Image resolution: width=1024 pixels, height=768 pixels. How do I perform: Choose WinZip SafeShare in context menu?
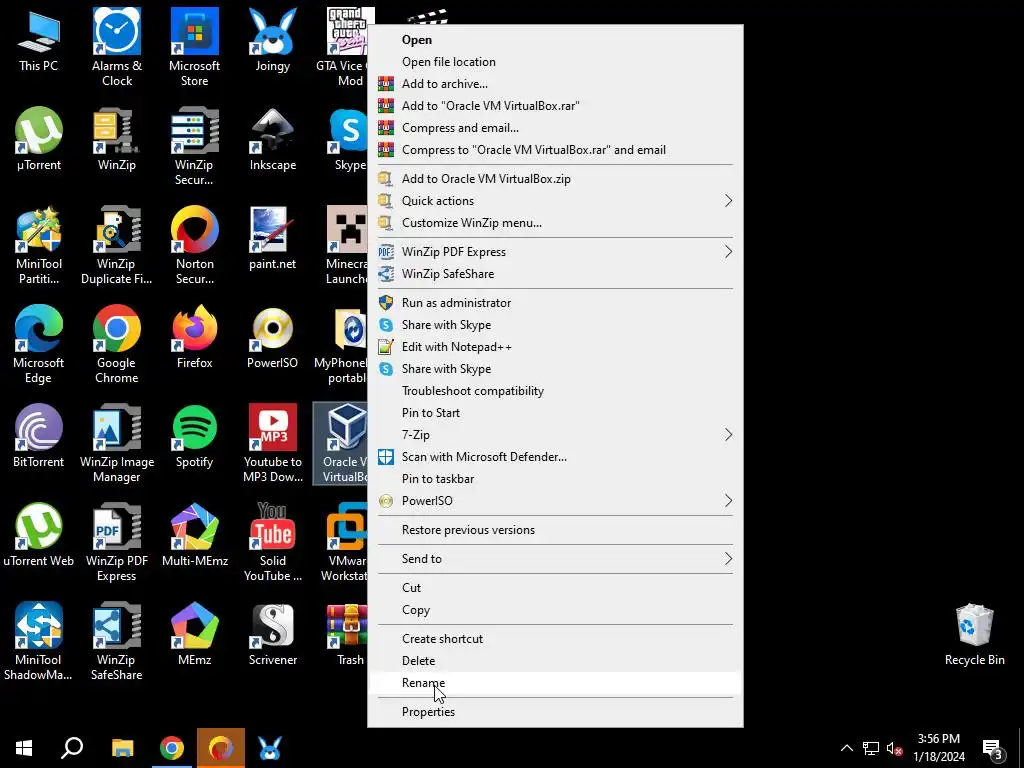pos(555,274)
